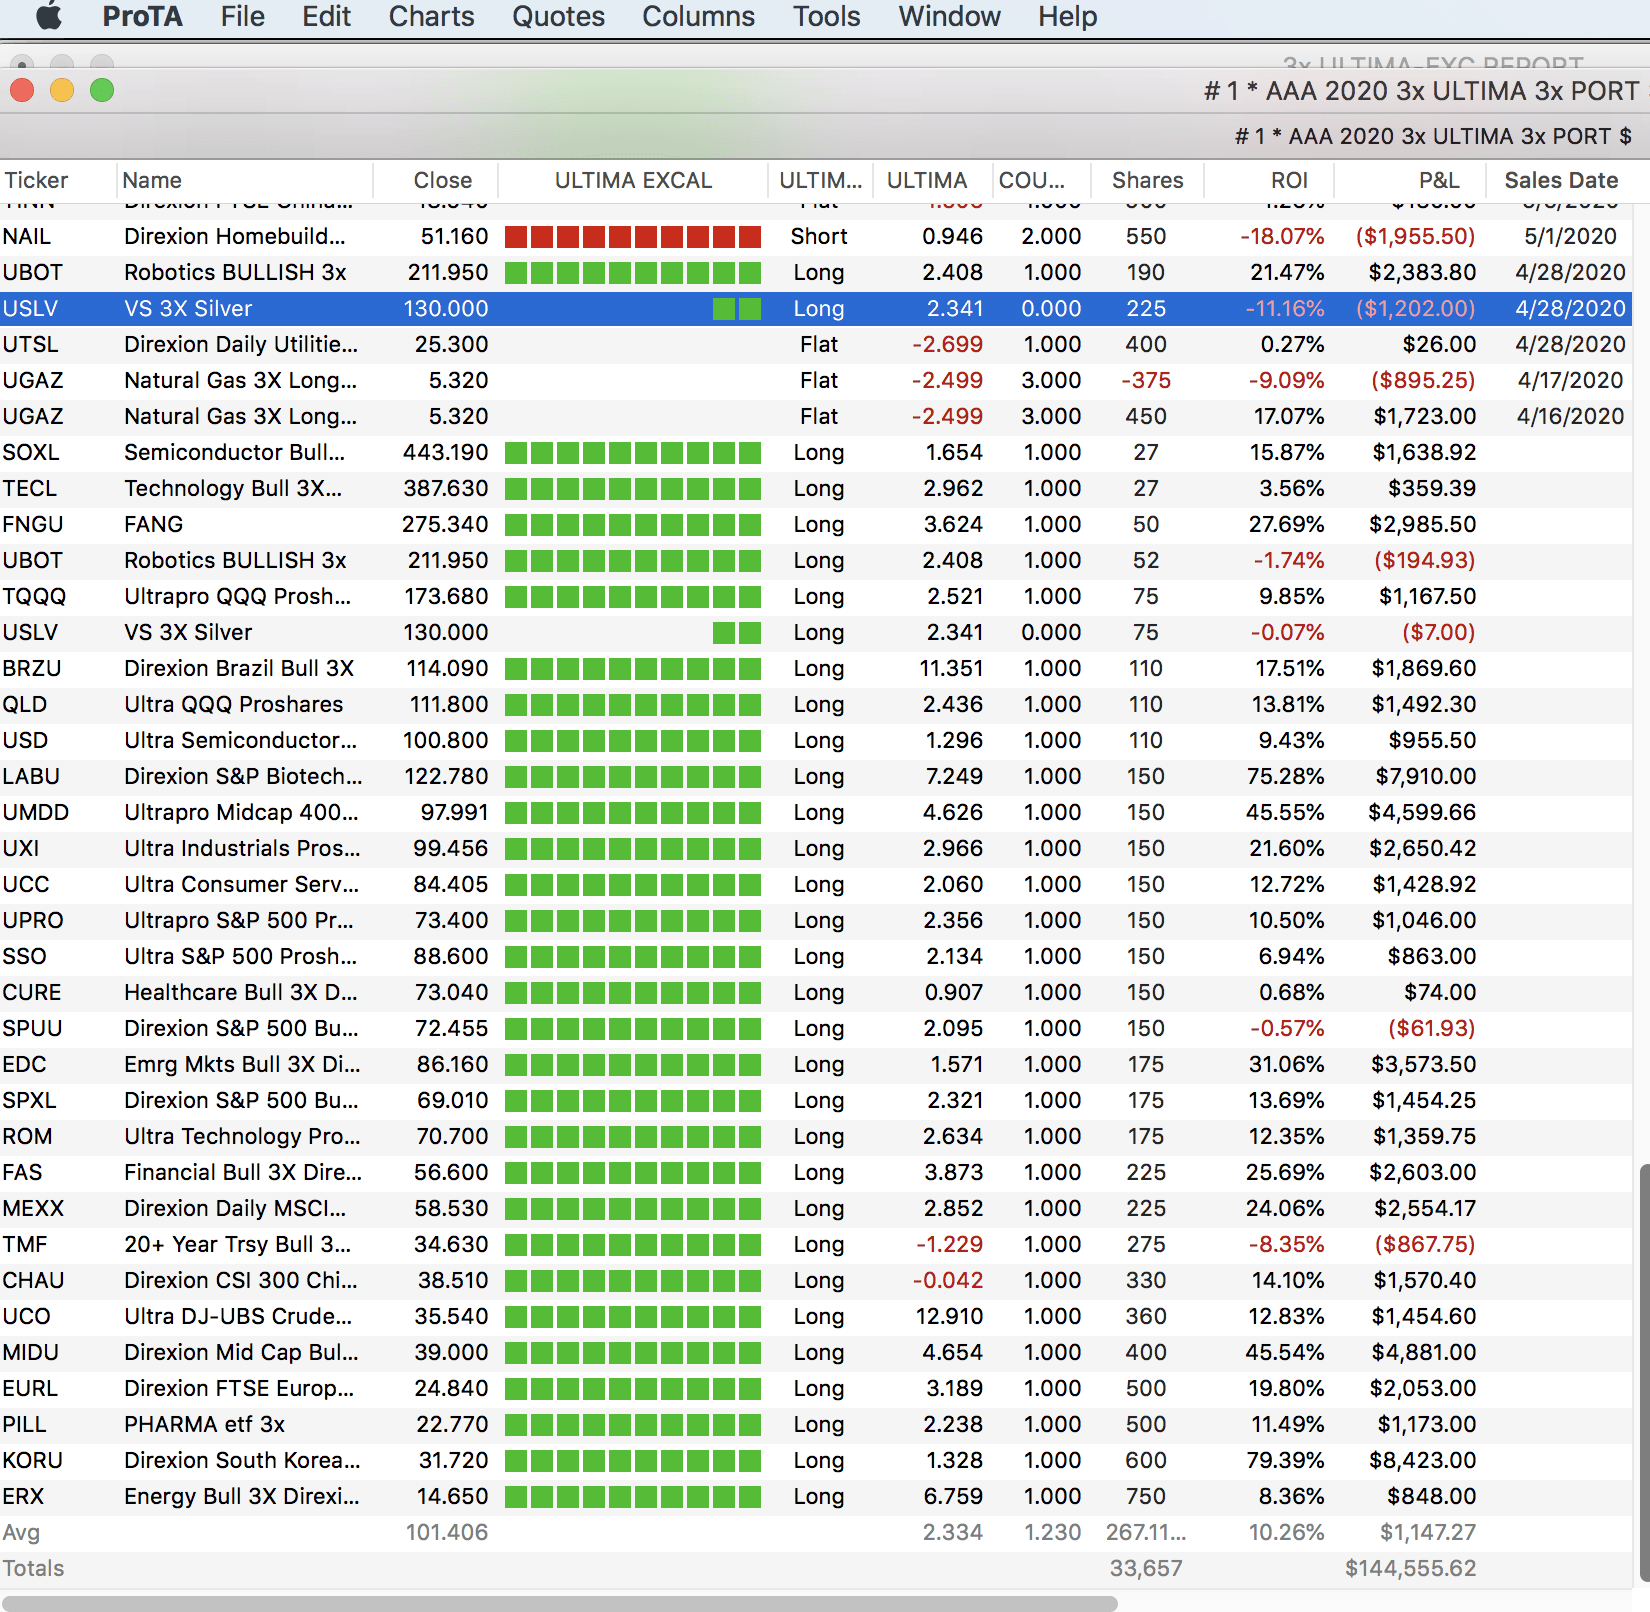Click the Totals P&L value $144,555.62
The width and height of the screenshot is (1650, 1612).
click(x=1410, y=1568)
